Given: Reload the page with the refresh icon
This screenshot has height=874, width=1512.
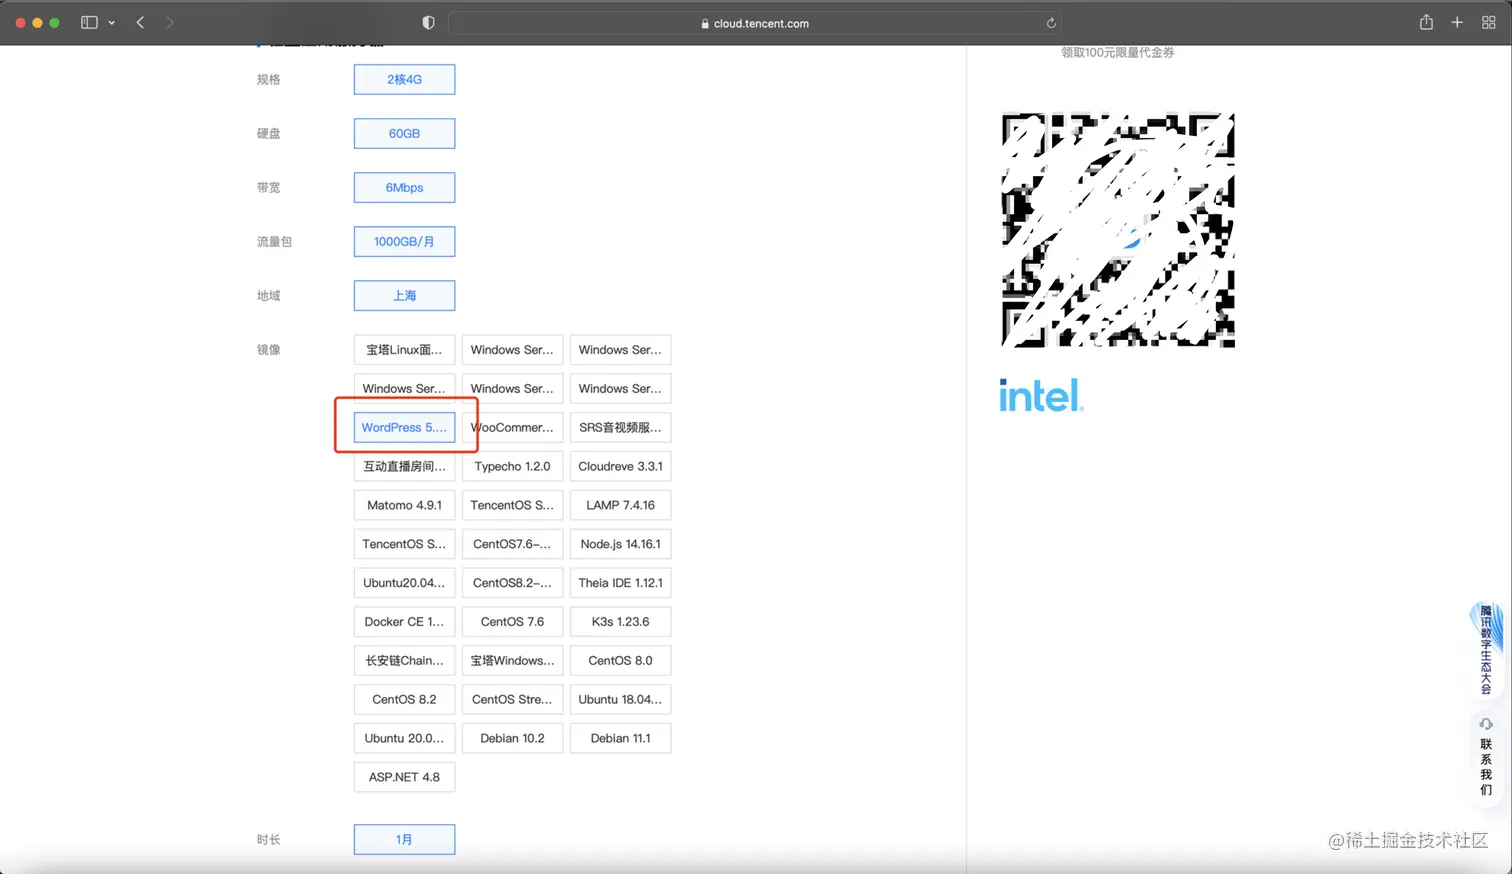Looking at the screenshot, I should tap(1051, 23).
